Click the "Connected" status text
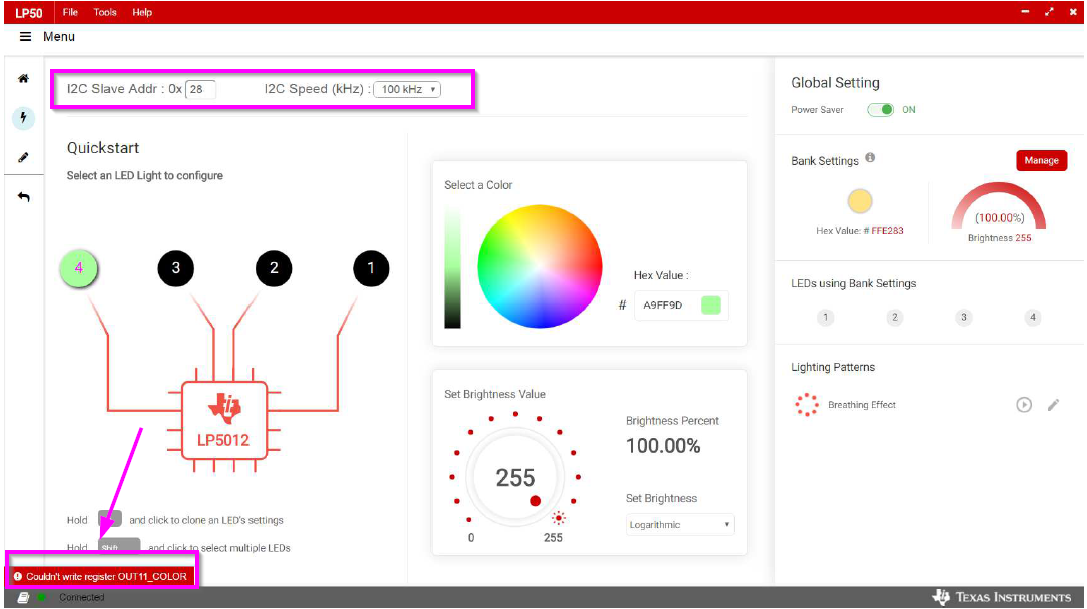The height and width of the screenshot is (609, 1087). [x=82, y=597]
